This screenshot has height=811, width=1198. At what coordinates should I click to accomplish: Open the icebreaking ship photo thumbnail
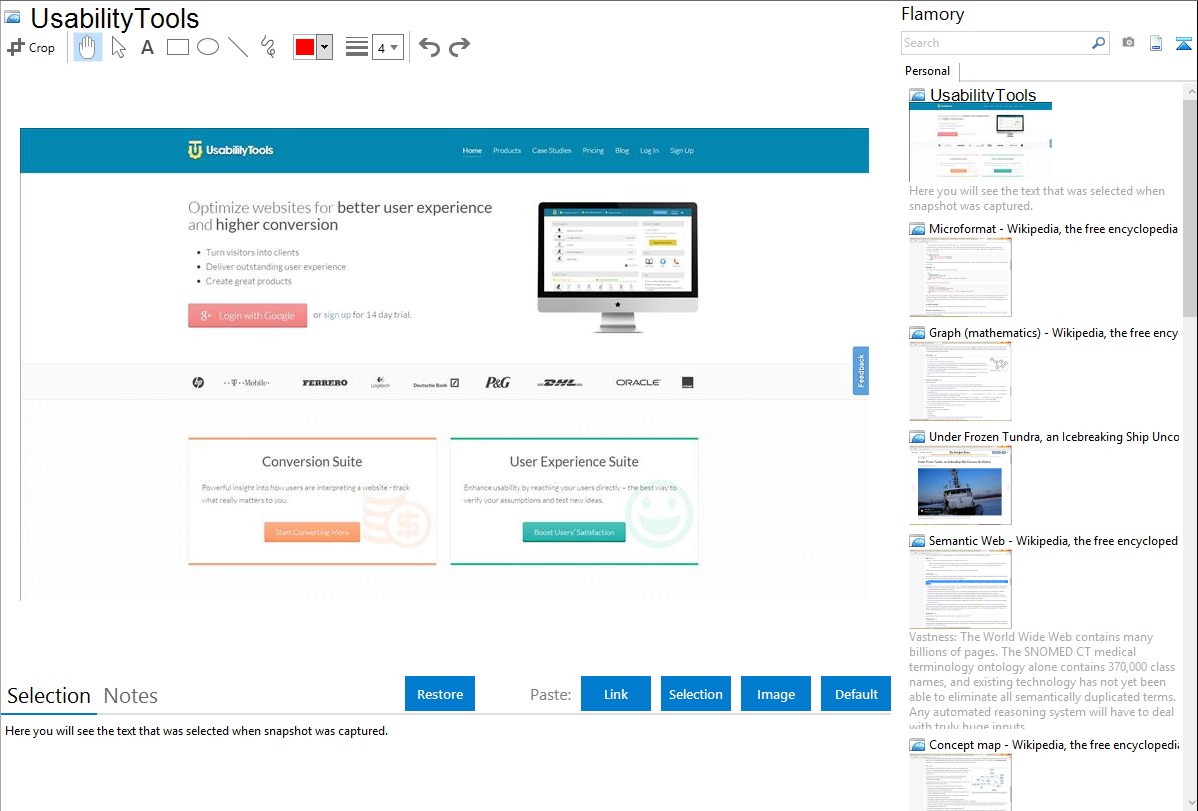tap(960, 485)
